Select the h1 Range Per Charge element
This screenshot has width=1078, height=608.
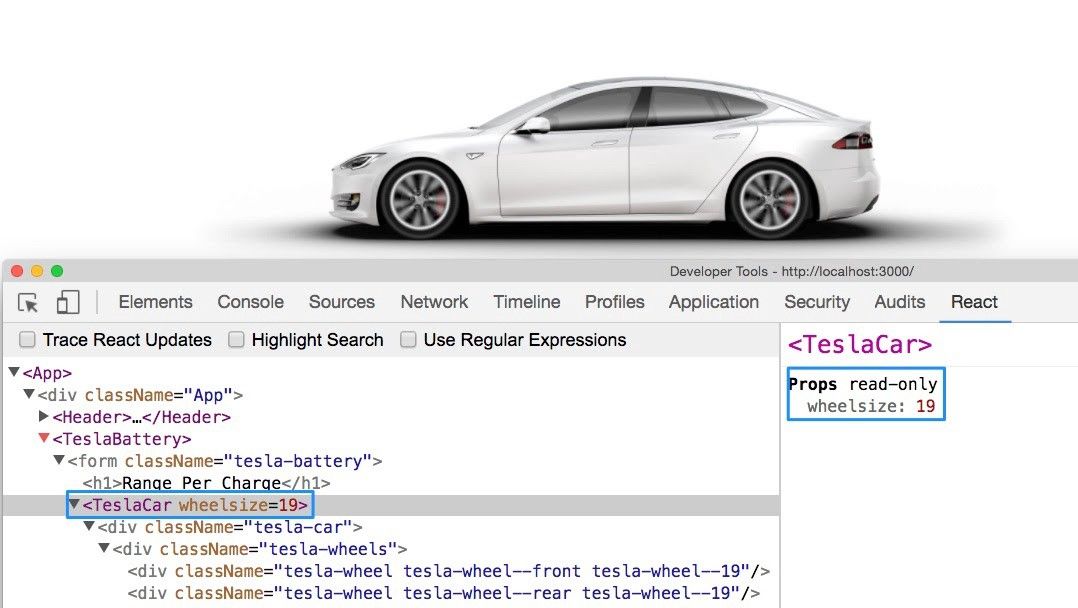[x=206, y=483]
